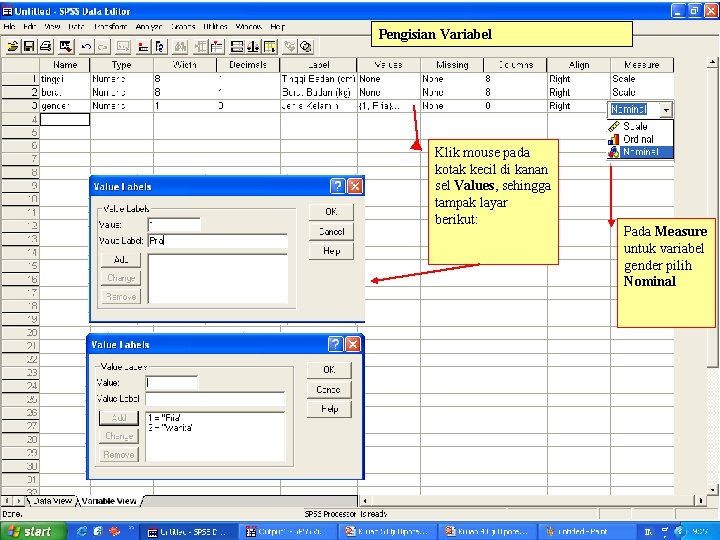Viewport: 720px width, 540px height.
Task: Click the Open File toolbar icon
Action: [13, 46]
